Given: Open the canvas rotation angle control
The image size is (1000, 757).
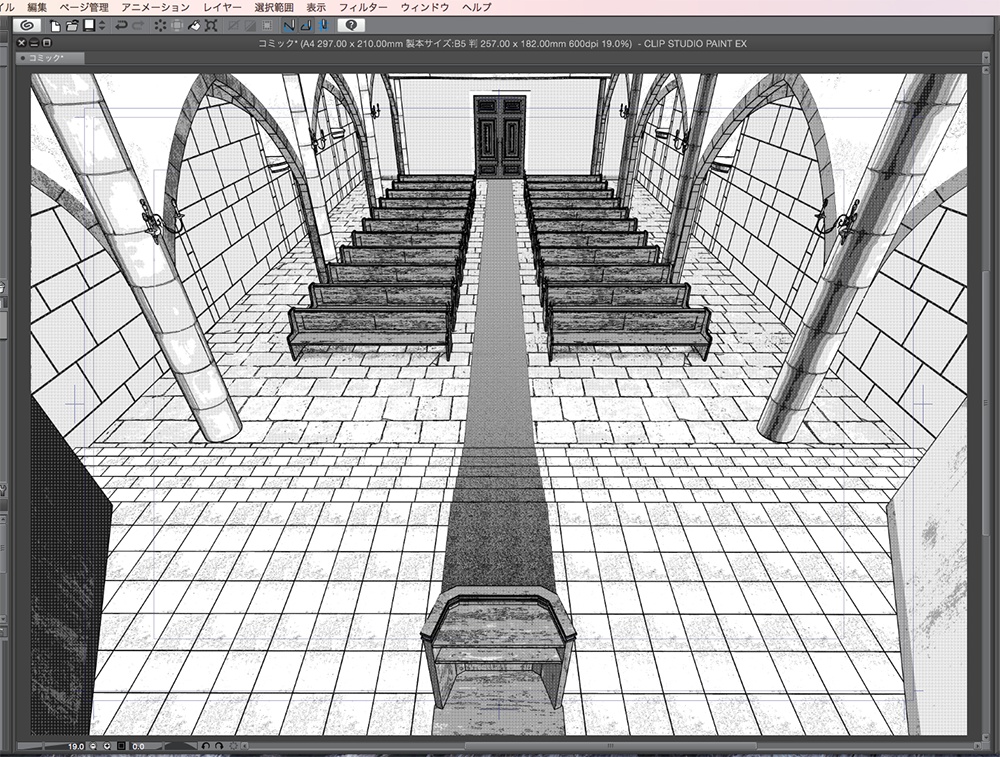Looking at the screenshot, I should click(x=137, y=746).
